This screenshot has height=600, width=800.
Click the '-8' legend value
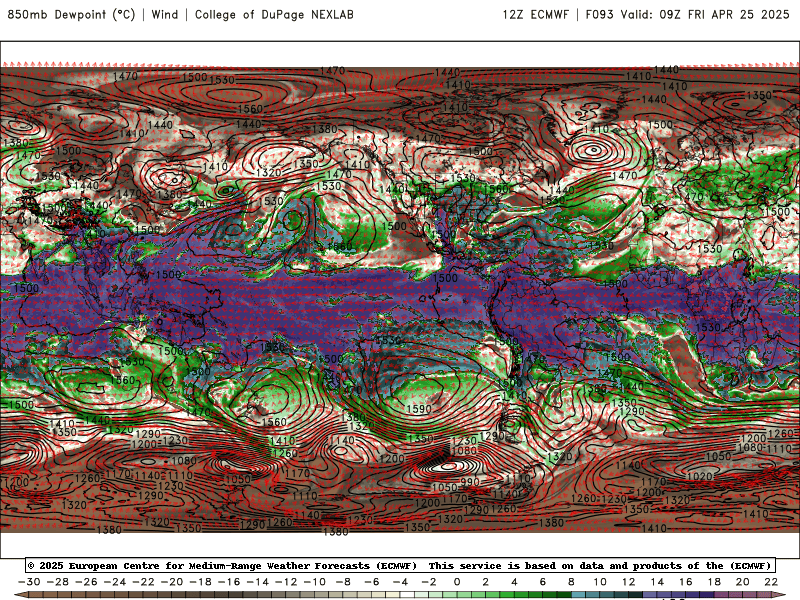point(343,582)
